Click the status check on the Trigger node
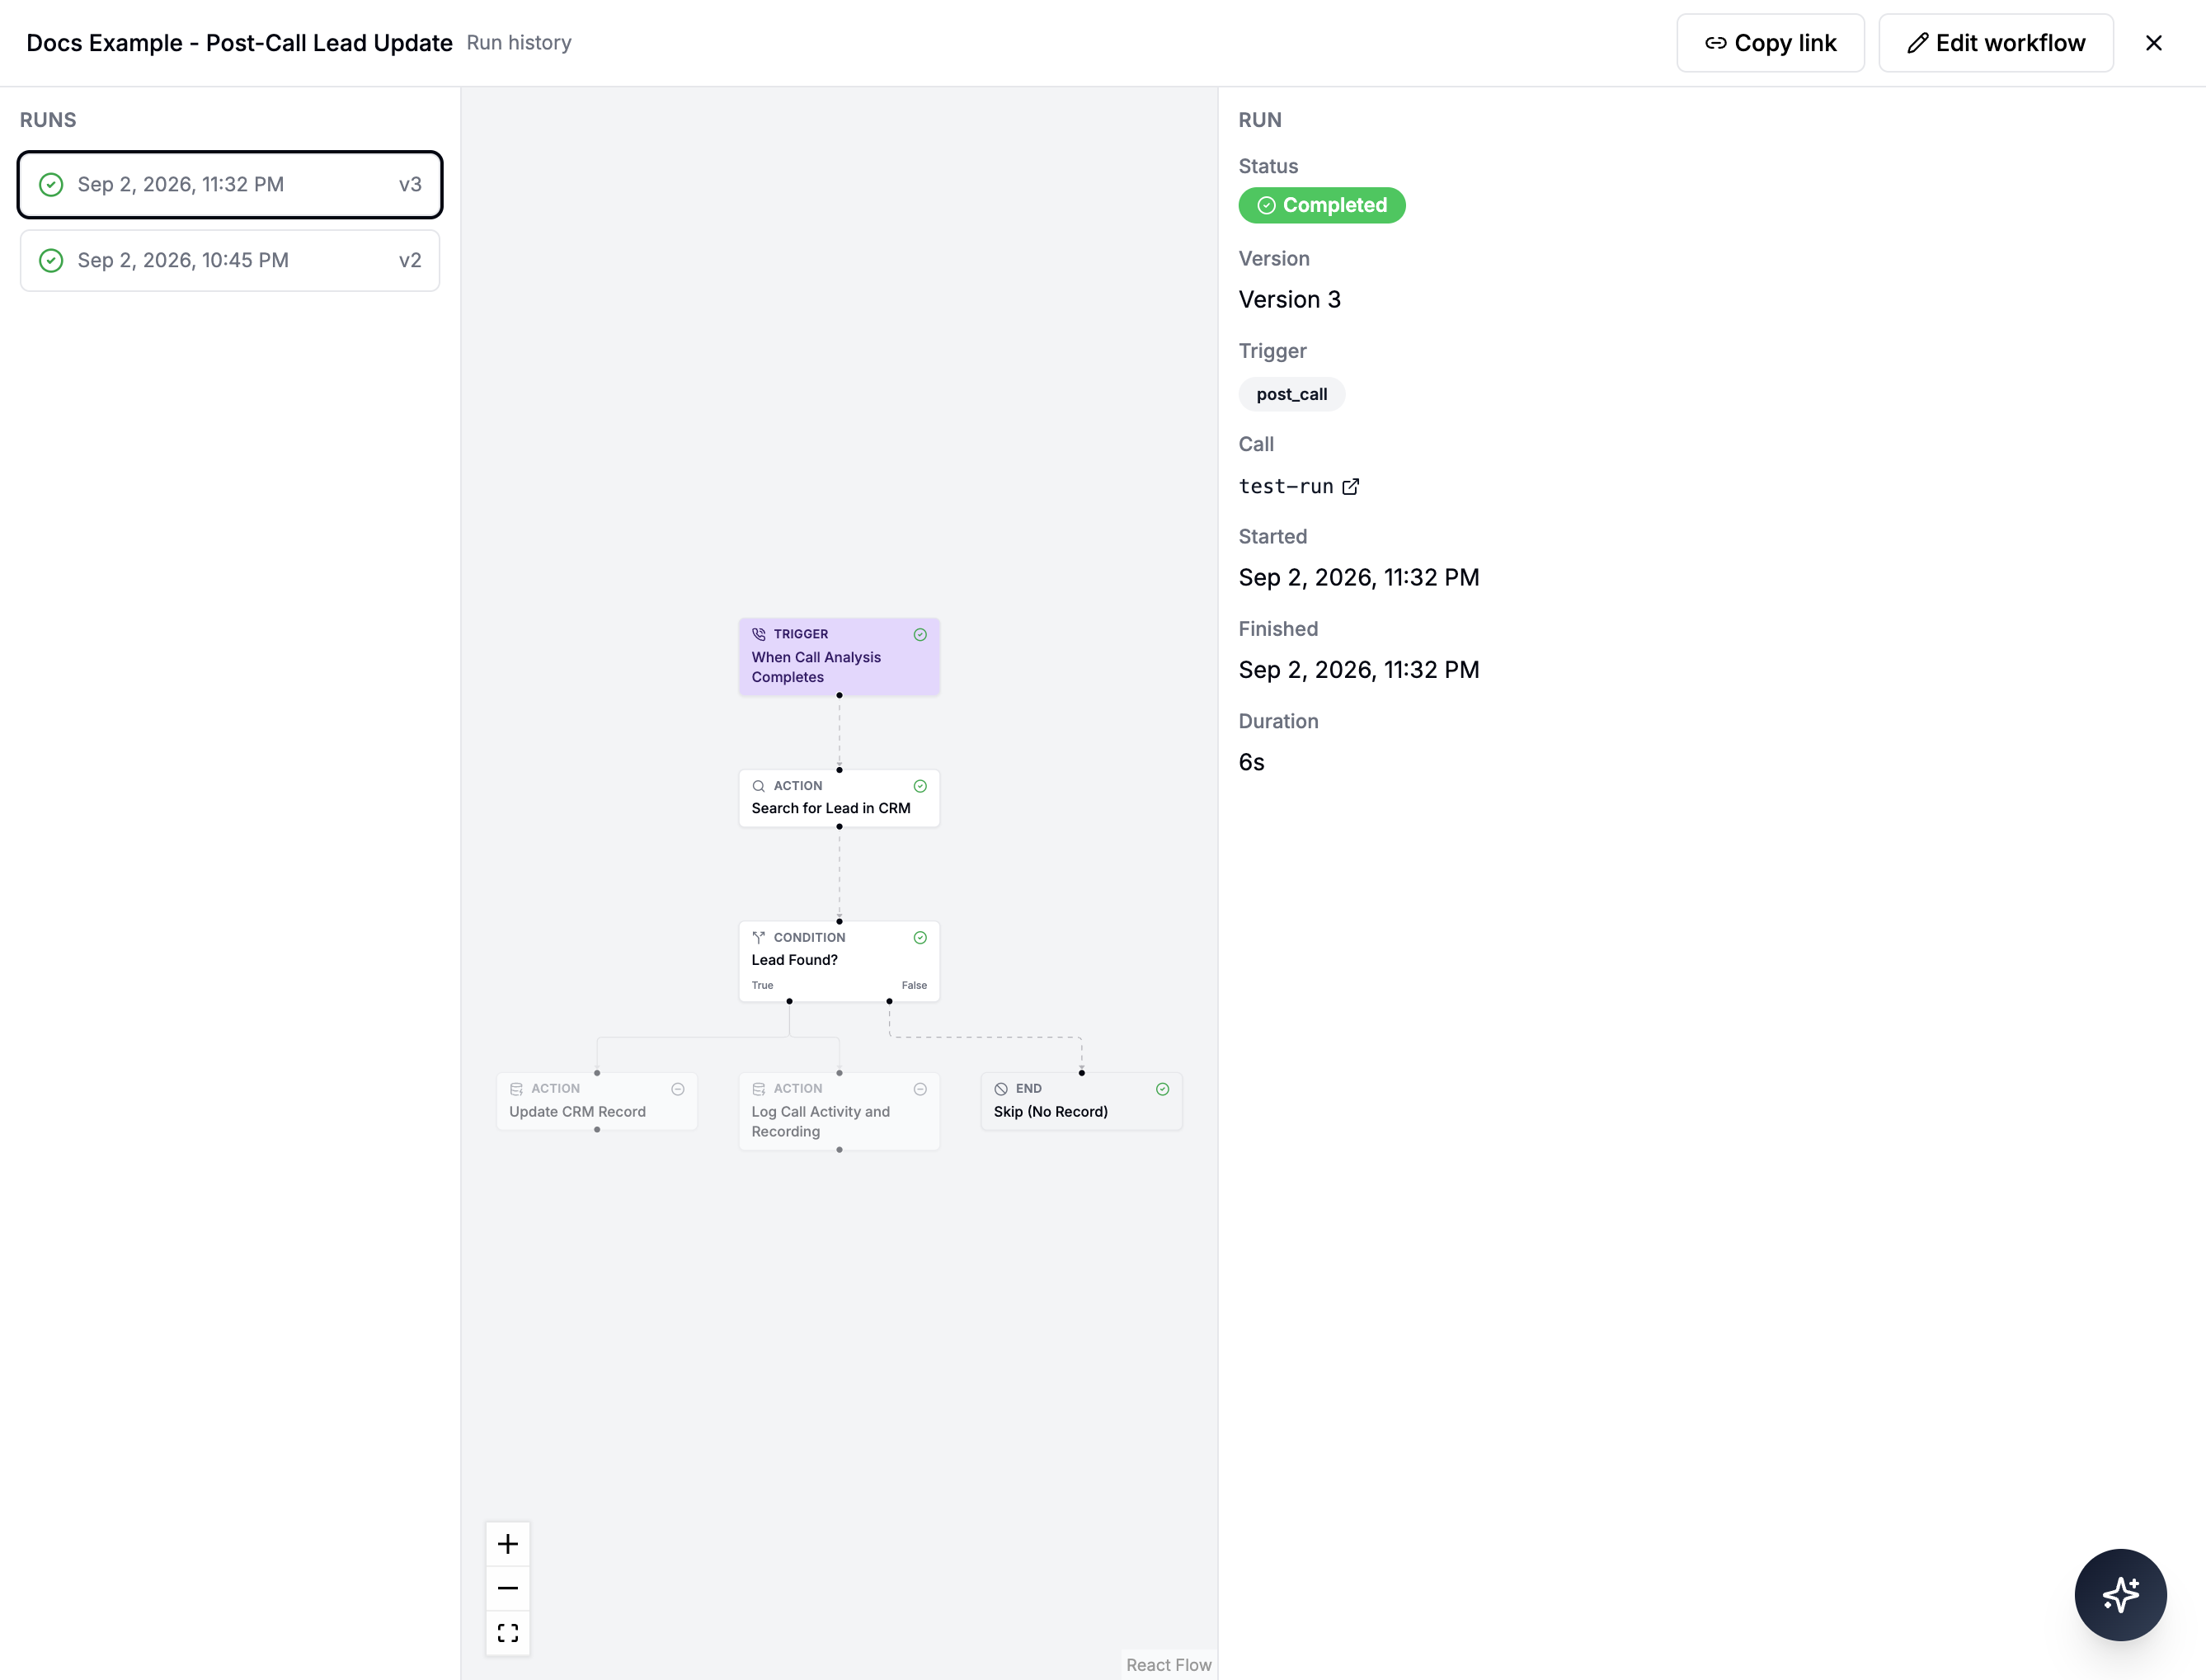 (x=920, y=634)
